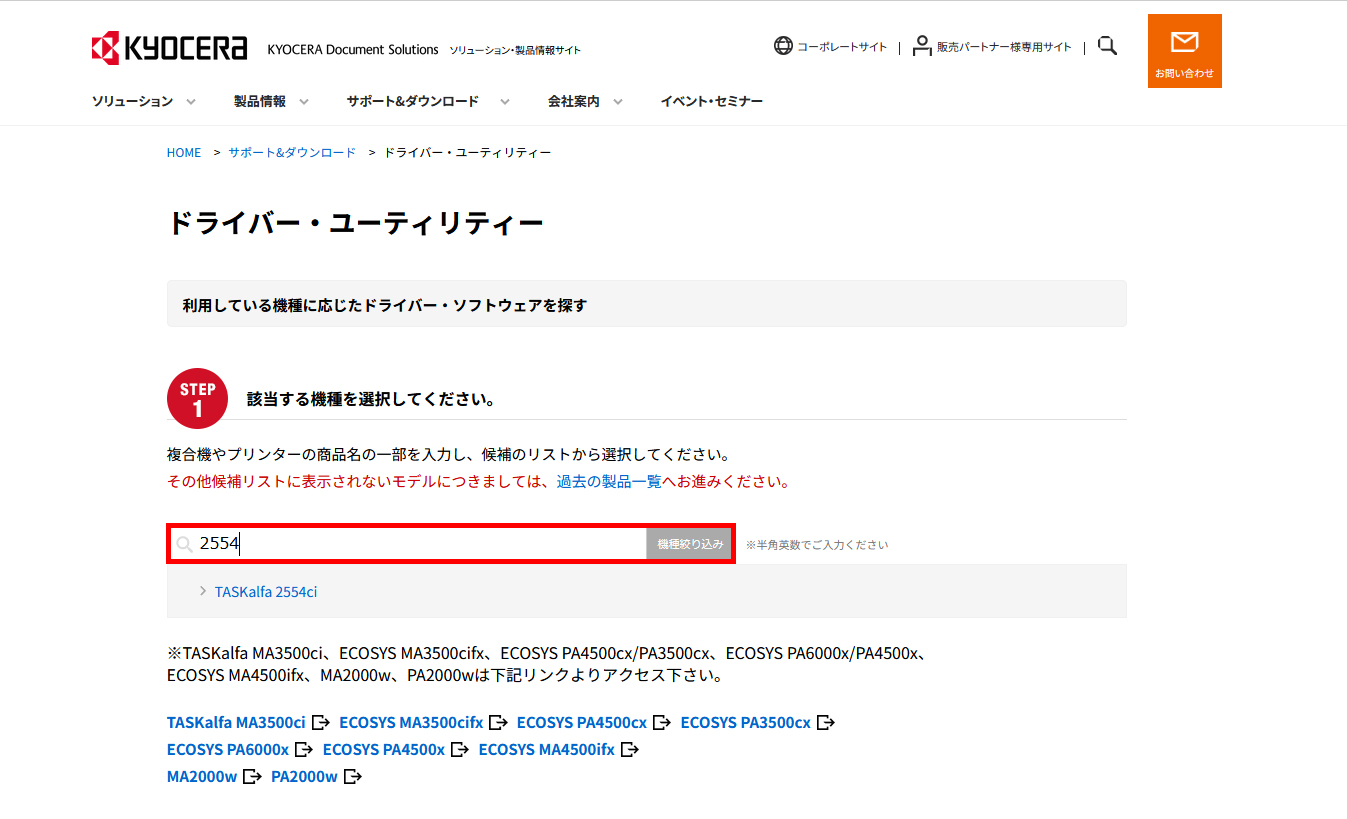Click chevron beside TASKalfa 2554ci result

click(203, 592)
